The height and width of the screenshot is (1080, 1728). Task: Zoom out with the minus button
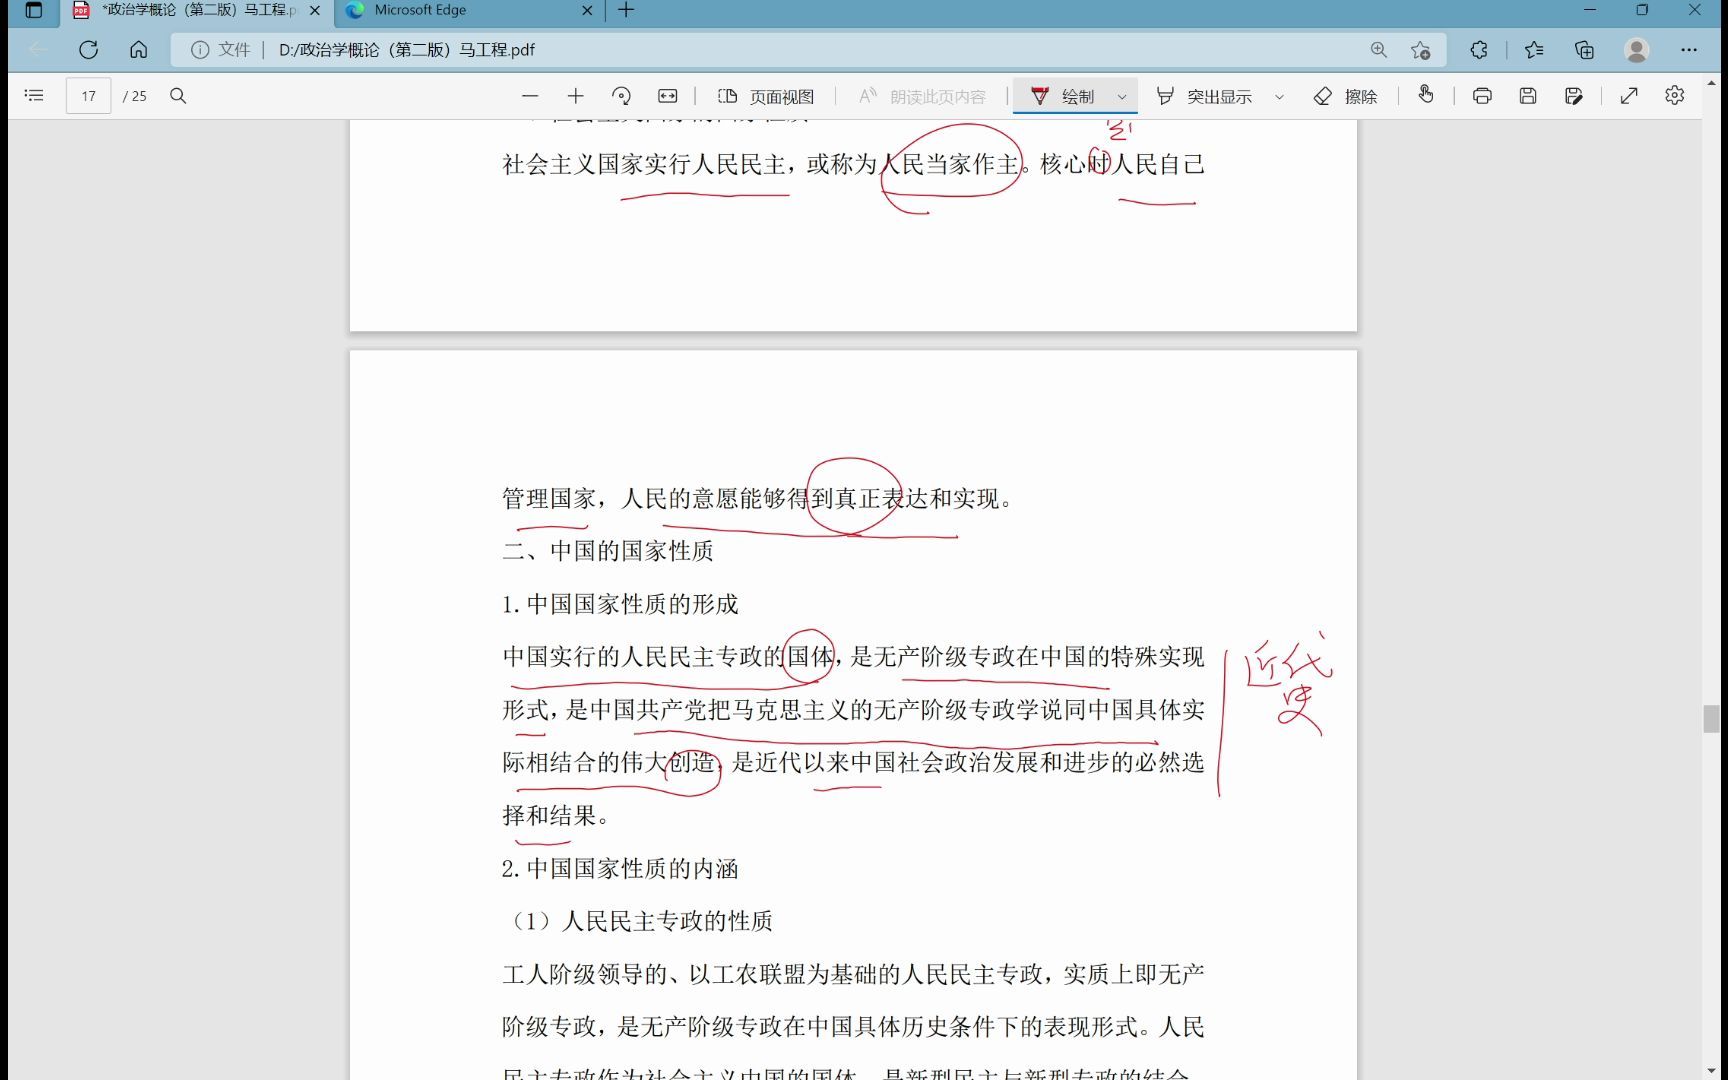(x=530, y=96)
